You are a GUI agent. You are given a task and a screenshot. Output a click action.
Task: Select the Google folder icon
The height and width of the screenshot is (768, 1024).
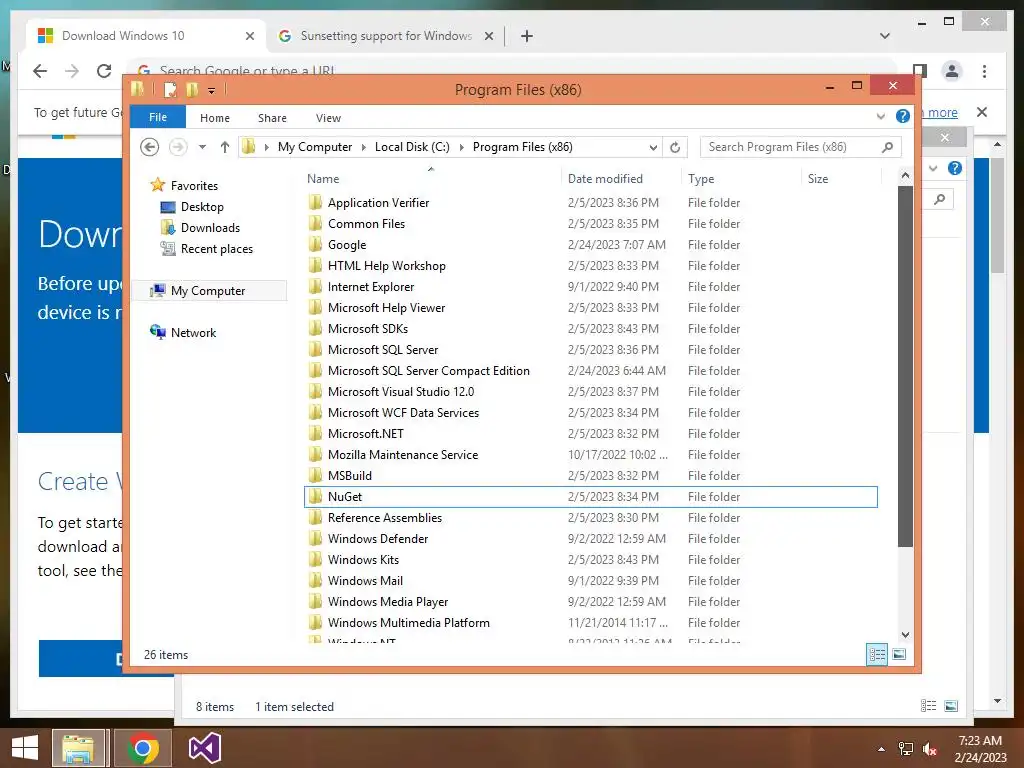click(x=315, y=244)
